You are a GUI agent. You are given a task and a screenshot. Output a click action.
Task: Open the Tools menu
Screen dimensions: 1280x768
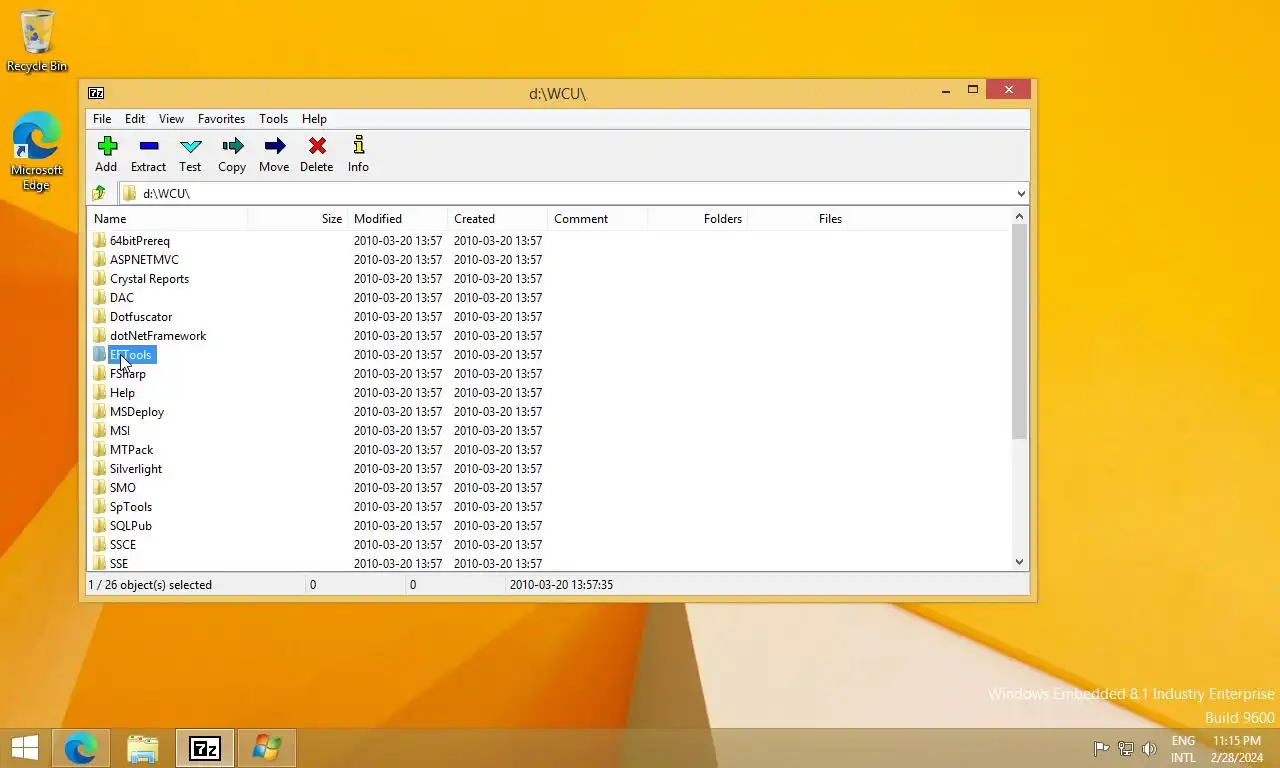(x=273, y=119)
